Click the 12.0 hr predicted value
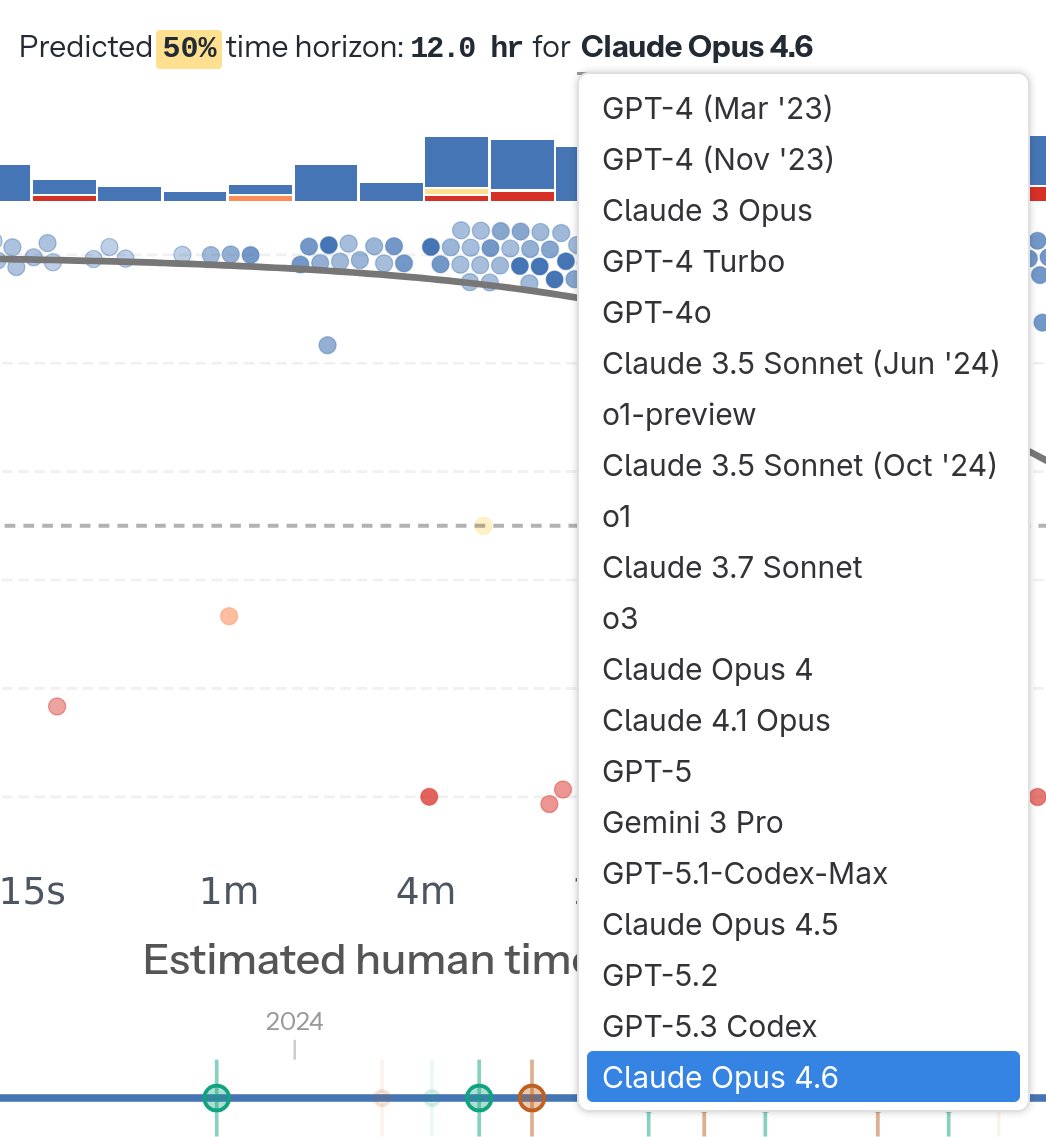This screenshot has height=1137, width=1046. point(466,48)
